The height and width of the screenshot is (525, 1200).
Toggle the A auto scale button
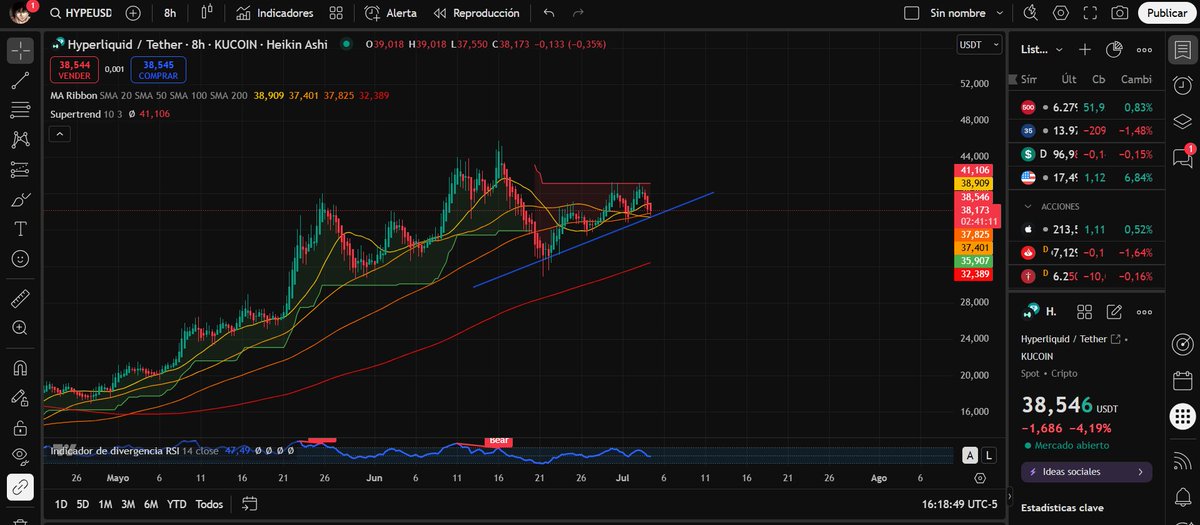970,455
